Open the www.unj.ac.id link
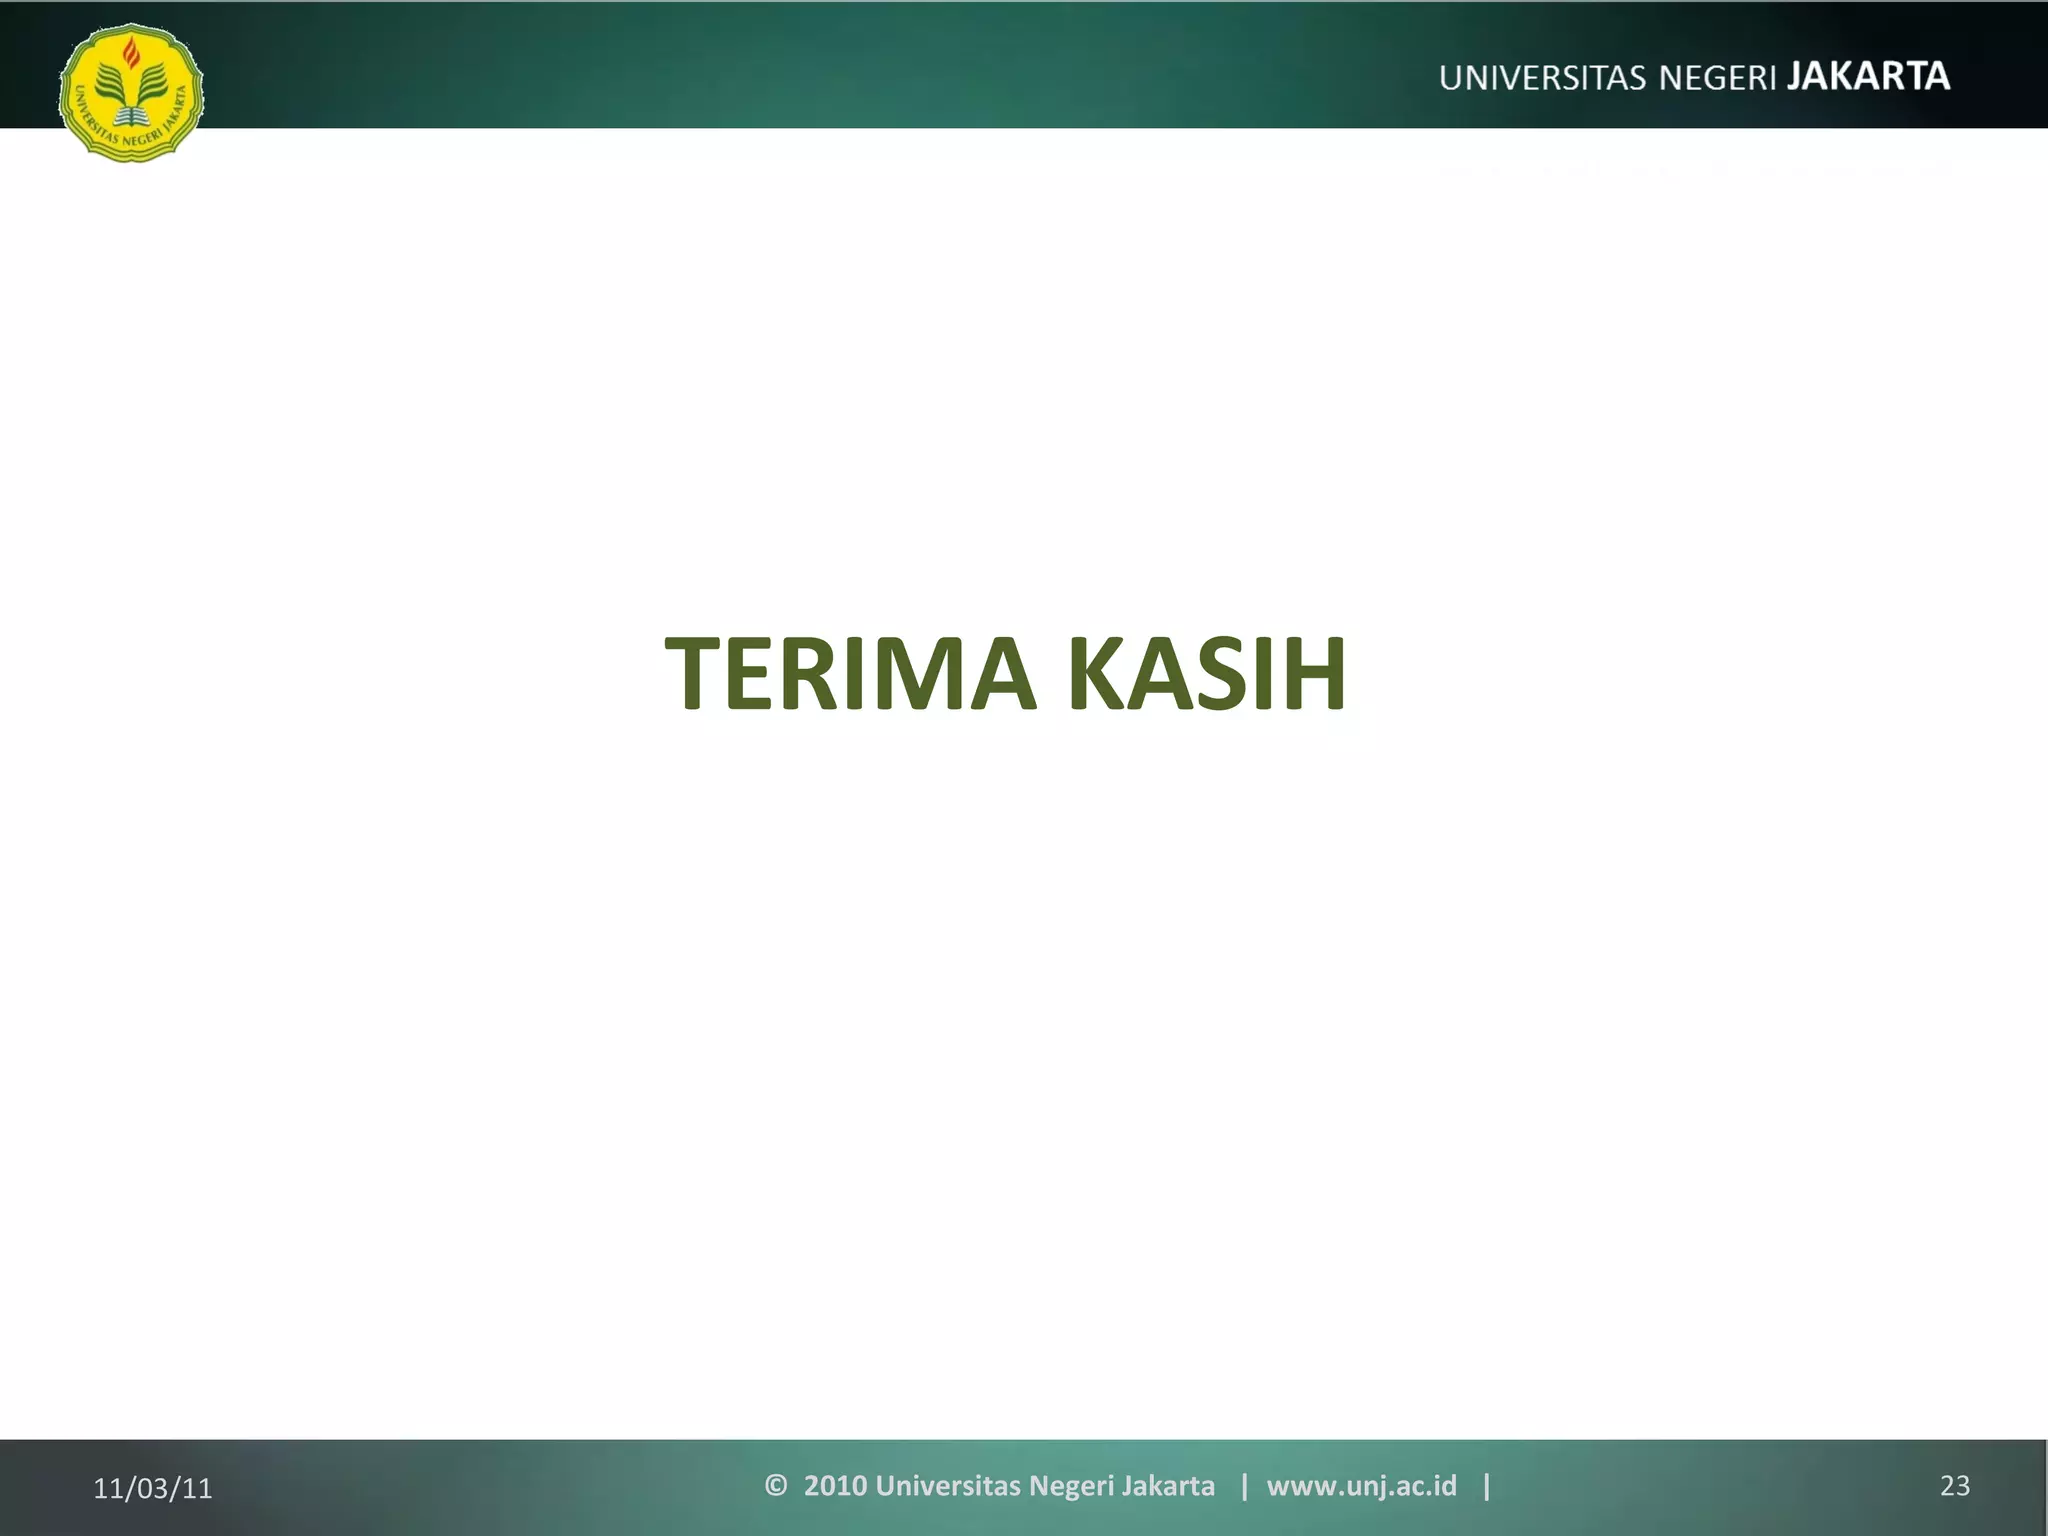This screenshot has height=1536, width=2048. 1361,1485
